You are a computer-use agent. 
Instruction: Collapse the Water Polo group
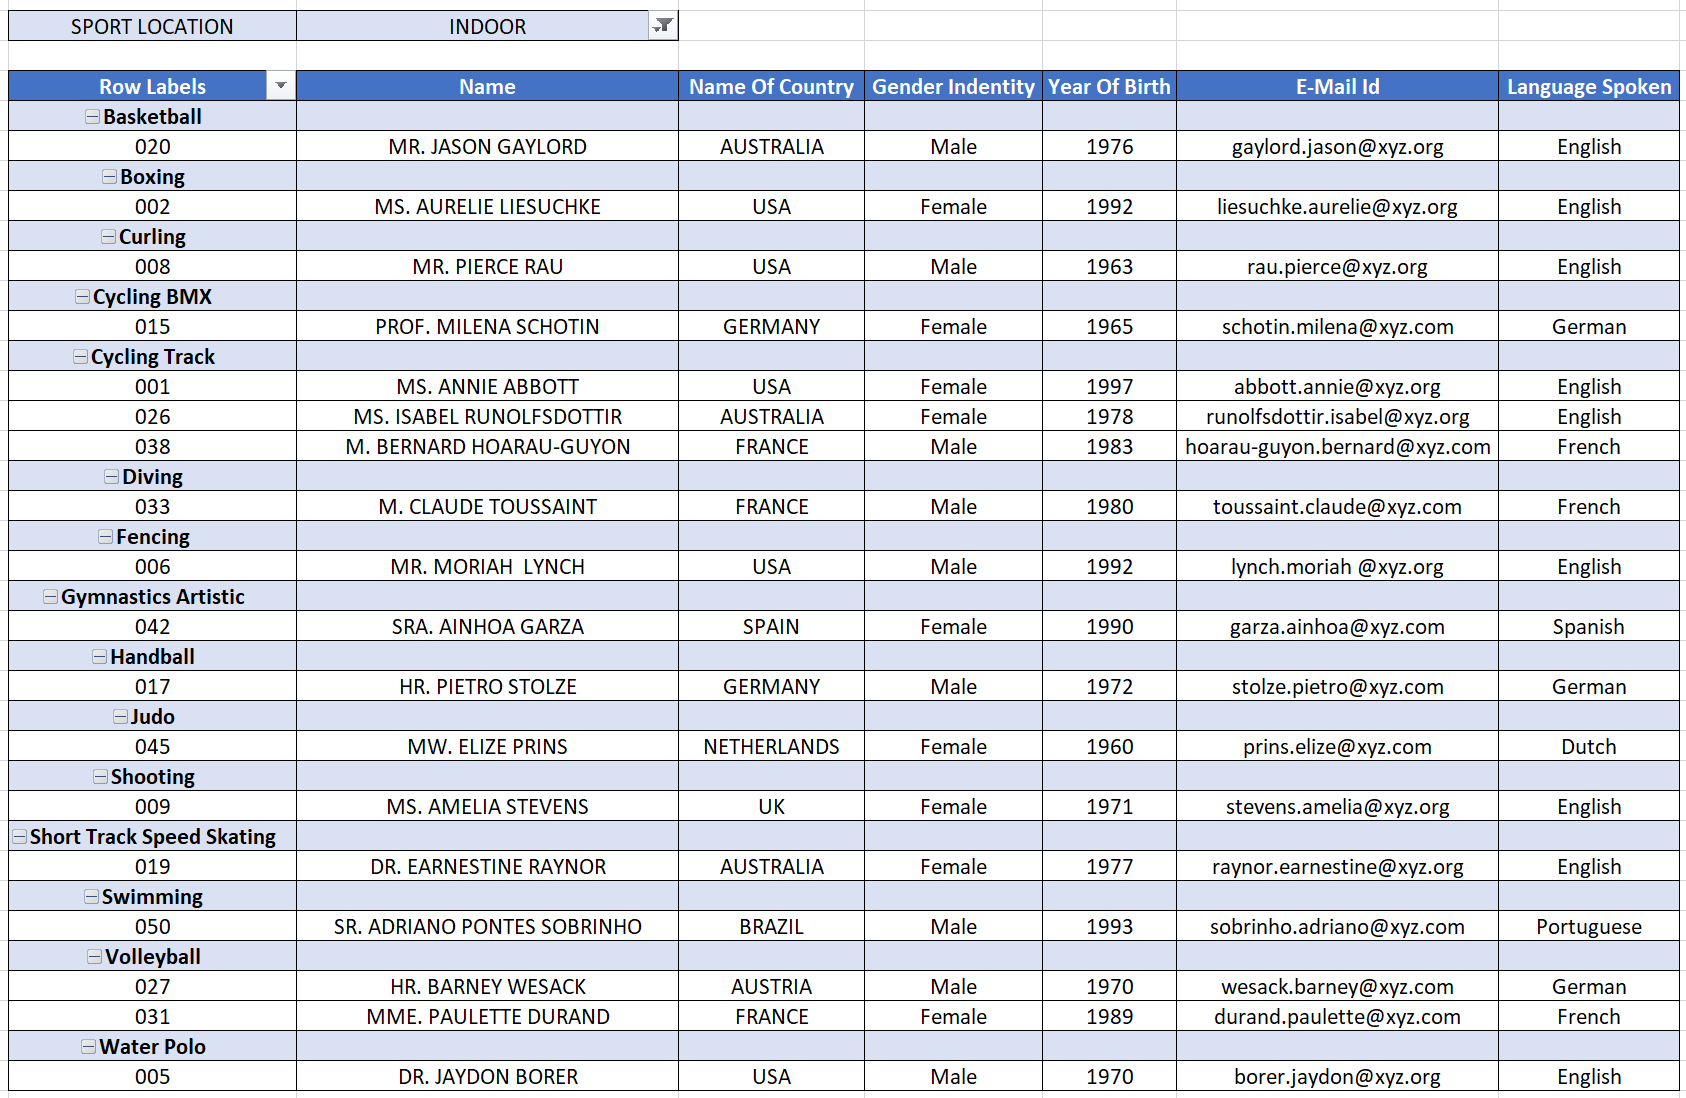[88, 1047]
